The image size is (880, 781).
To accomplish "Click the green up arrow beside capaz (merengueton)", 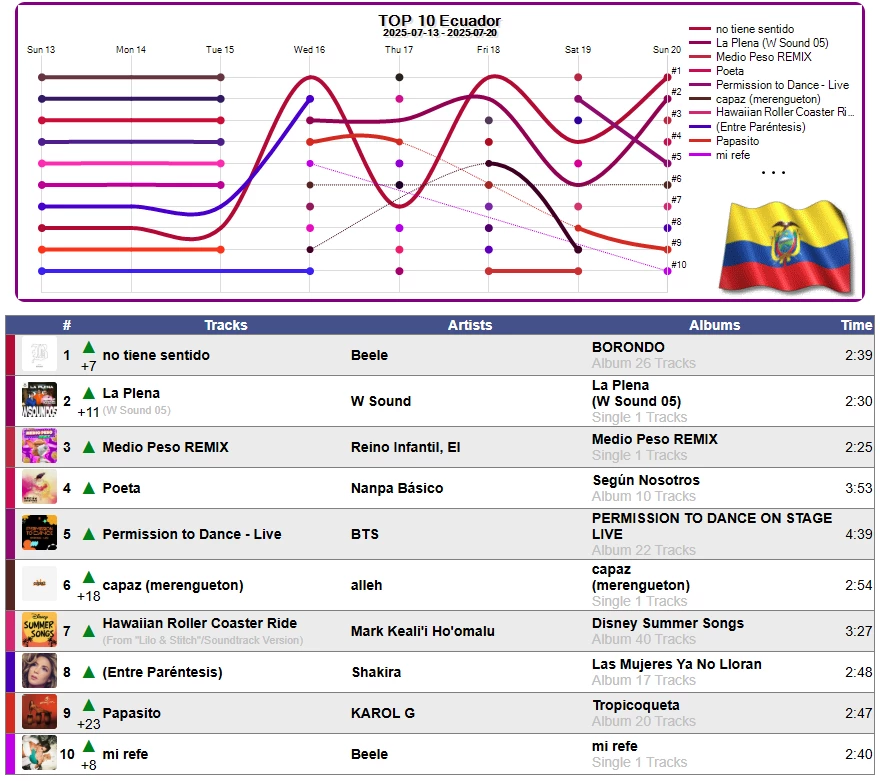I will click(x=89, y=577).
